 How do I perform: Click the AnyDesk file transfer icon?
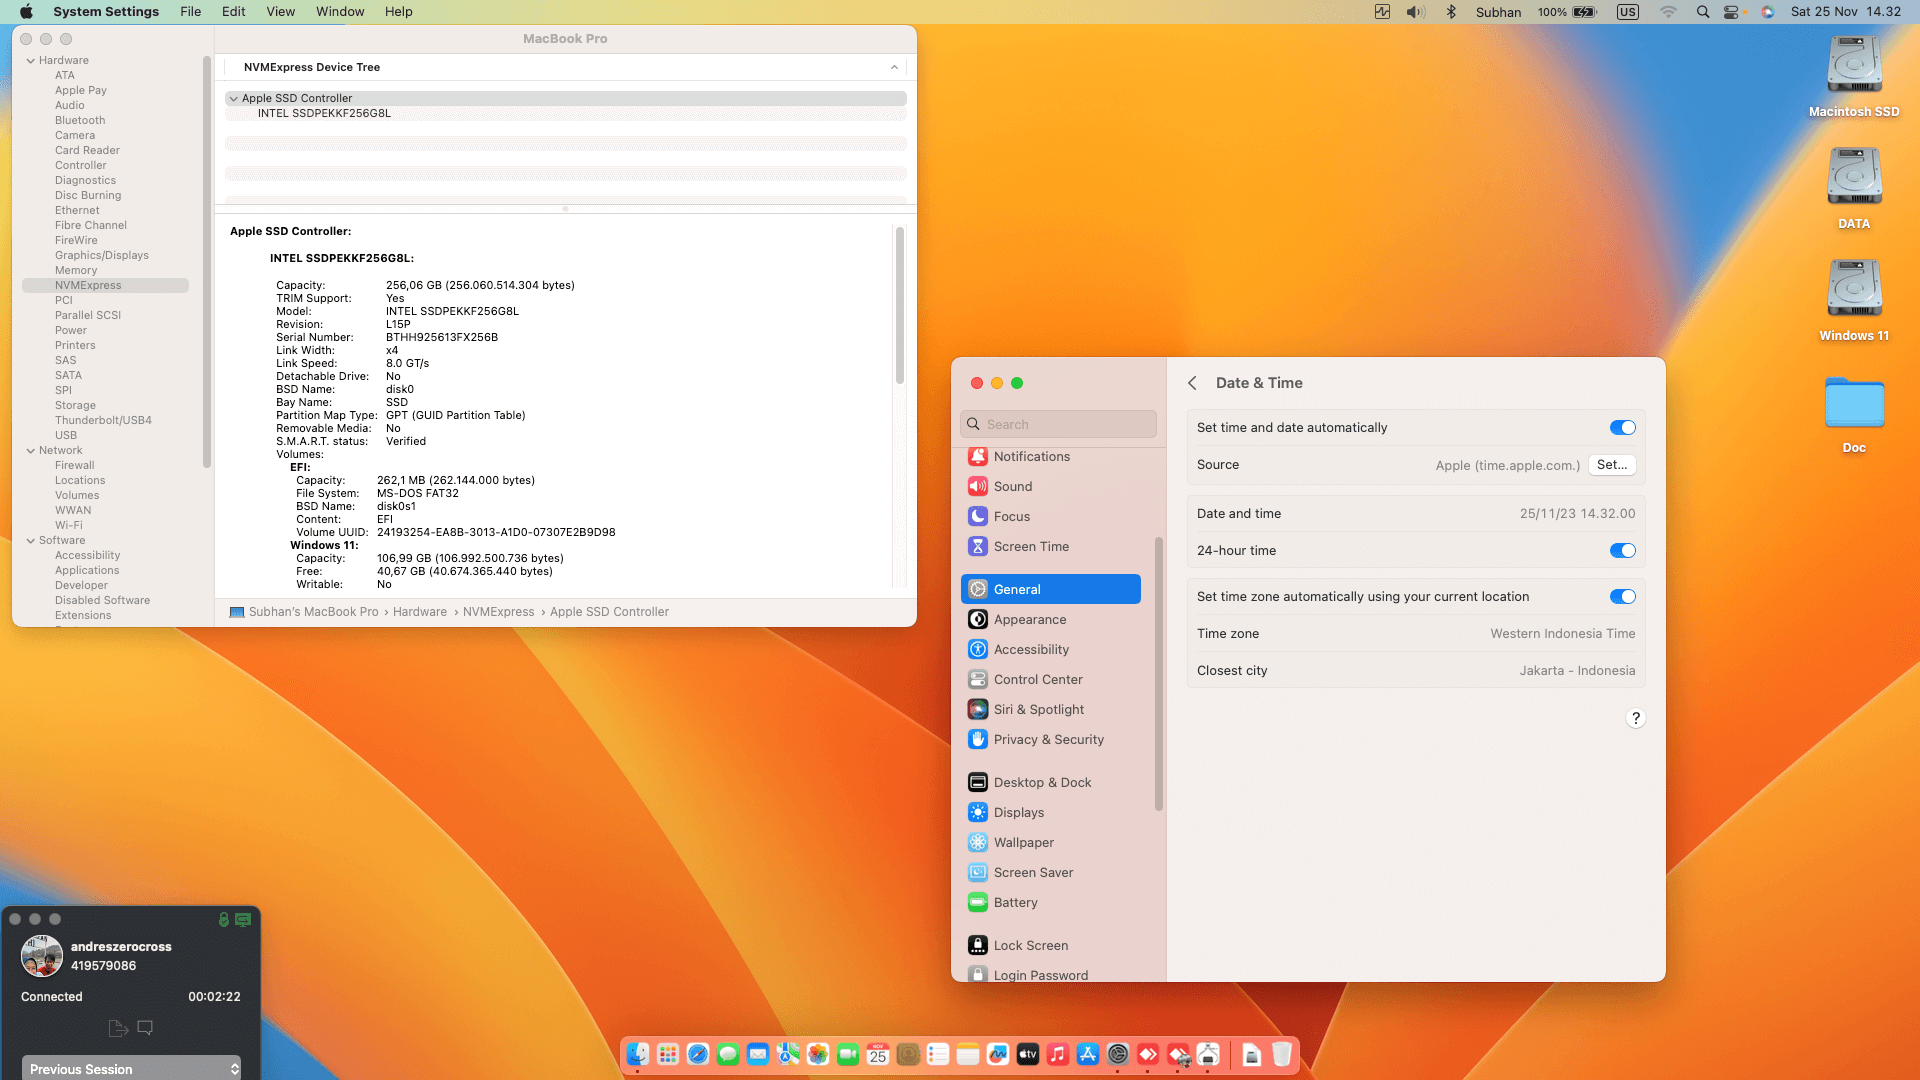click(117, 1028)
